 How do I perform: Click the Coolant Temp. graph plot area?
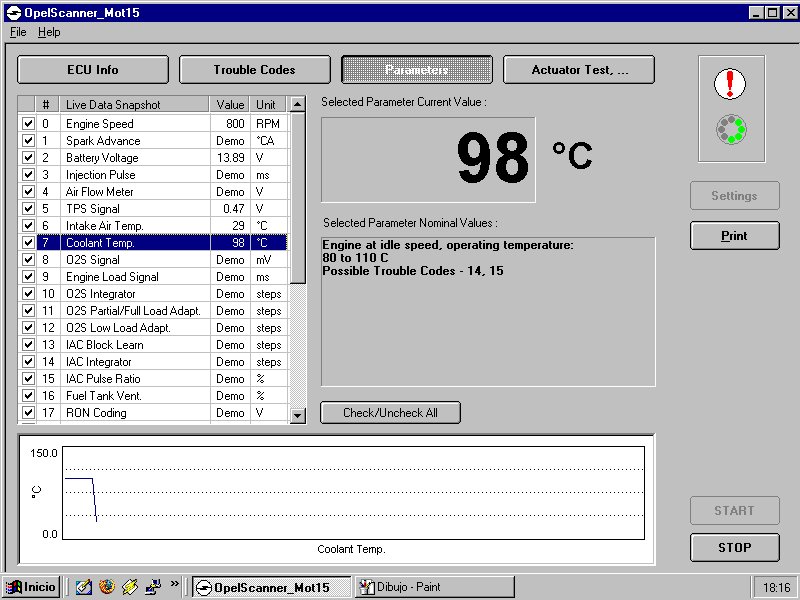pos(354,493)
